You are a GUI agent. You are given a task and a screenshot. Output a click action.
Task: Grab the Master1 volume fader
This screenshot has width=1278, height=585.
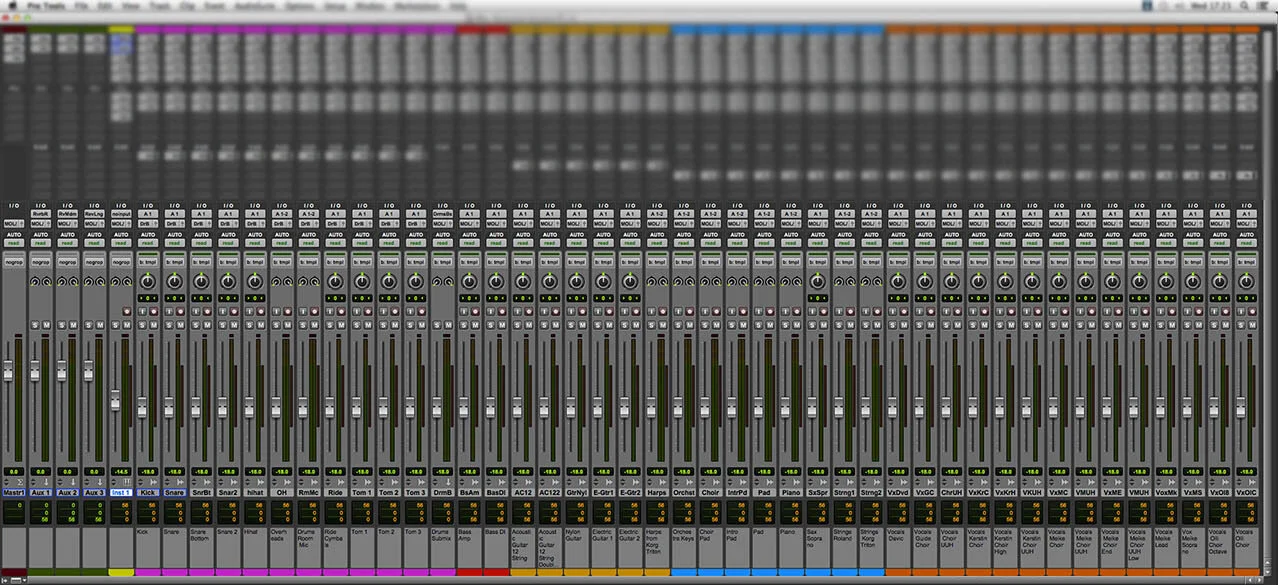click(x=9, y=370)
